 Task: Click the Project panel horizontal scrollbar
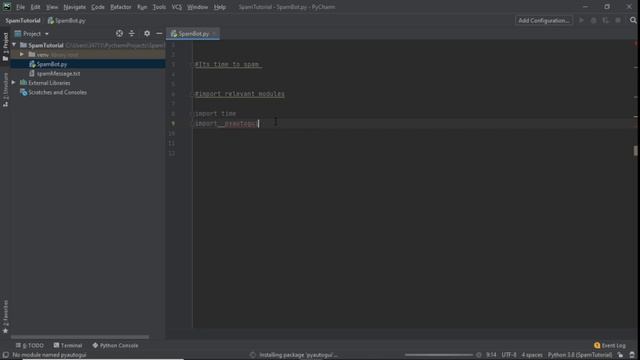(x=80, y=337)
